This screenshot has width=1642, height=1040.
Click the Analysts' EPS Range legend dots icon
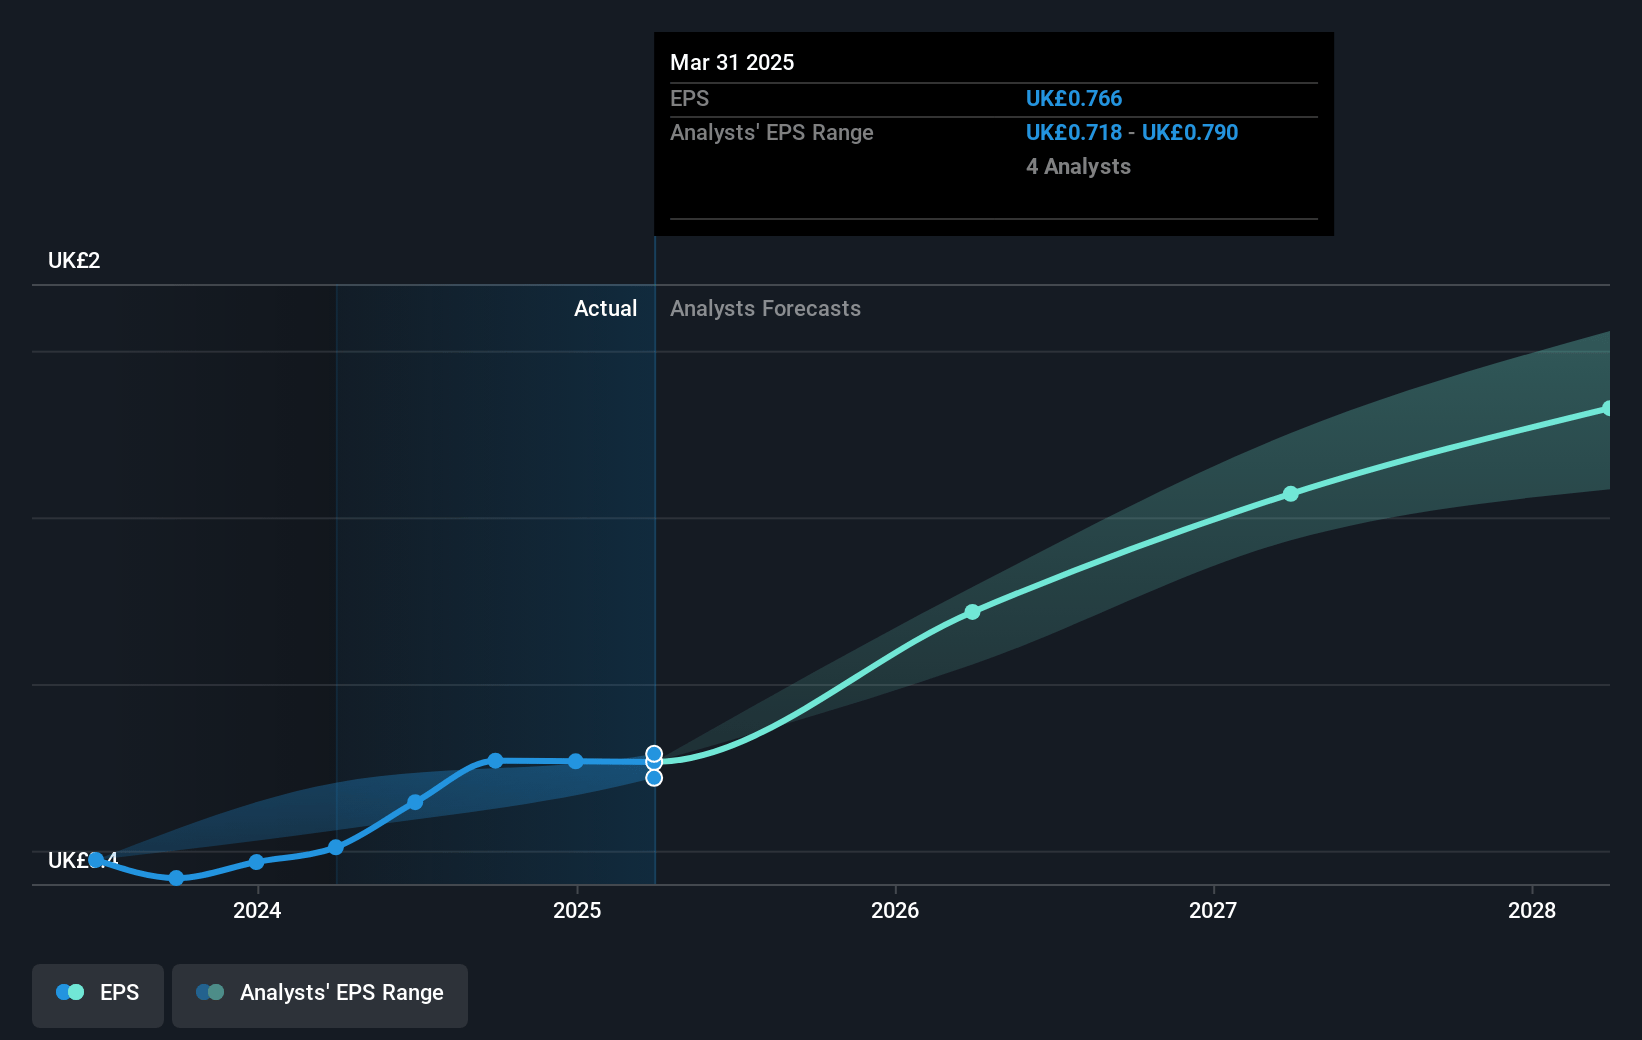pos(210,993)
